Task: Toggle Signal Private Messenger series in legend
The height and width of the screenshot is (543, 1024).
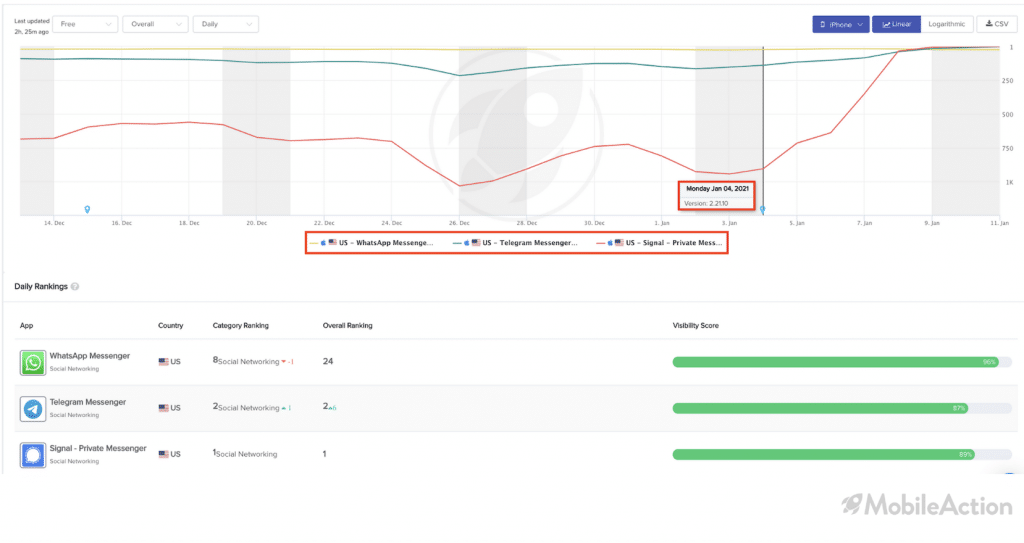Action: (659, 242)
